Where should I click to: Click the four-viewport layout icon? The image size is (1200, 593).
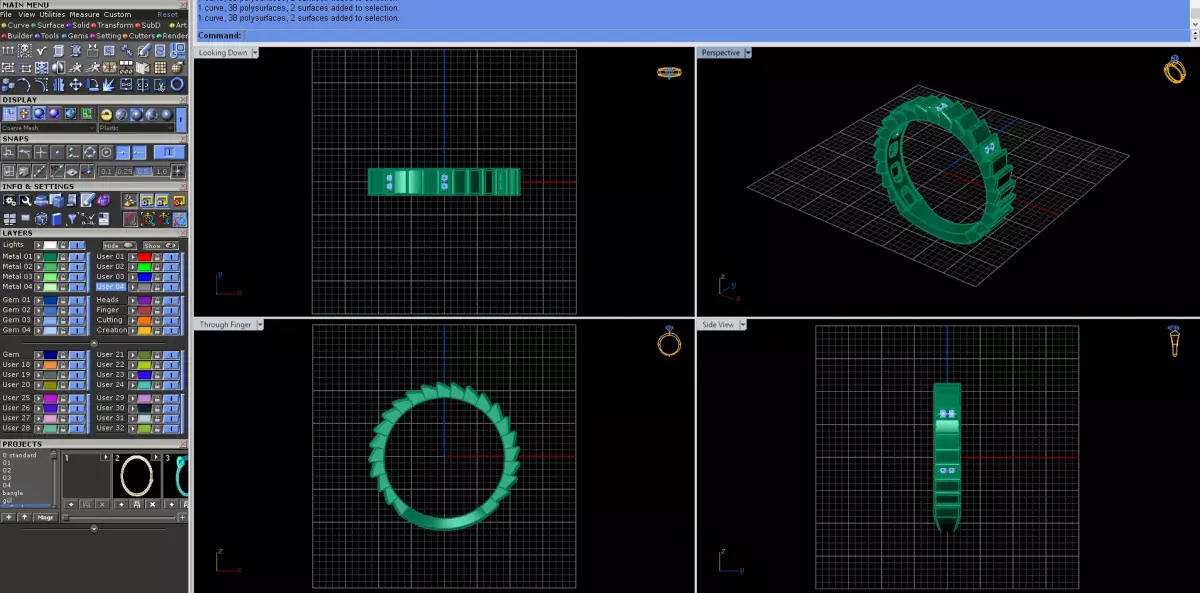9,218
